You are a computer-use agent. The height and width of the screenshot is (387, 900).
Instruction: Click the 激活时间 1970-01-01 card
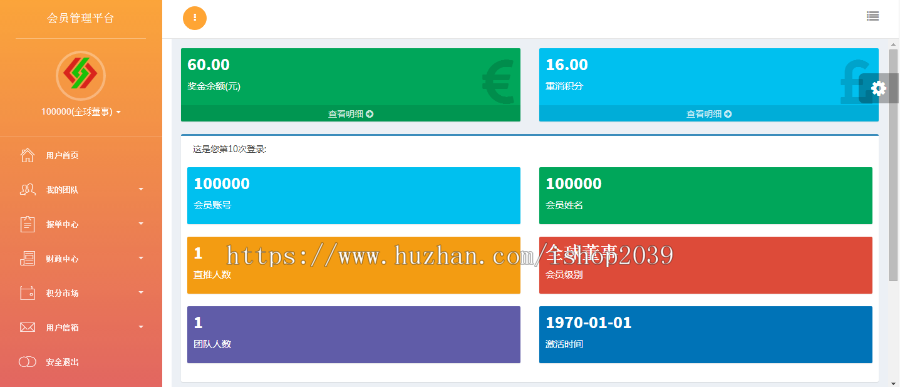click(x=705, y=334)
